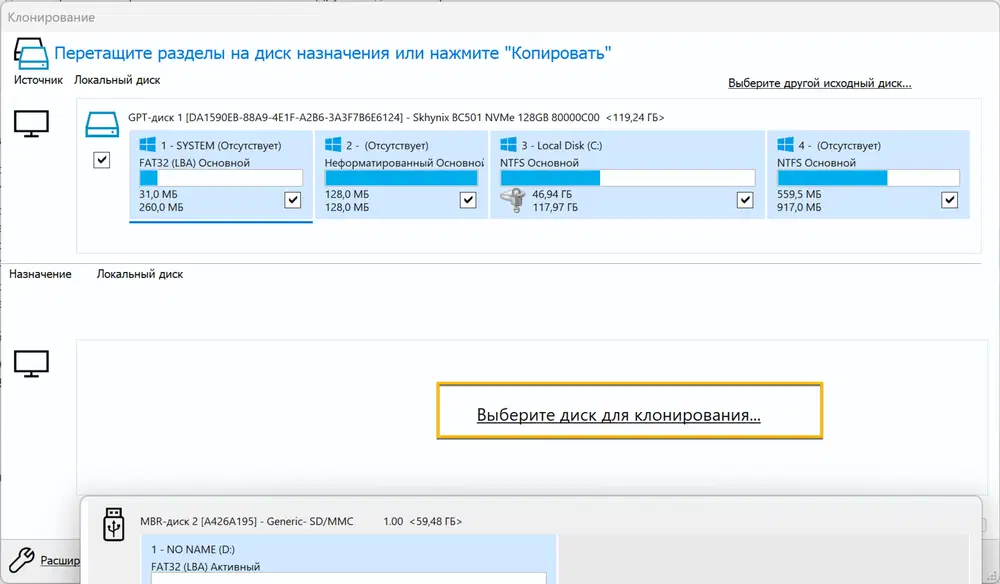The image size is (1000, 584).
Task: Click the source computer monitor icon
Action: pos(30,125)
